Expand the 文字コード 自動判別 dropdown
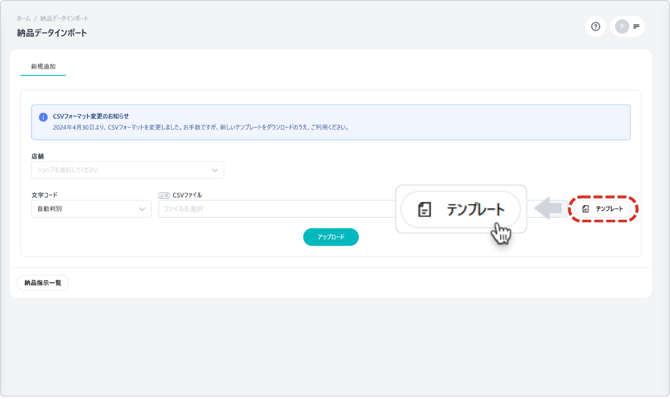The width and height of the screenshot is (670, 399). point(91,209)
